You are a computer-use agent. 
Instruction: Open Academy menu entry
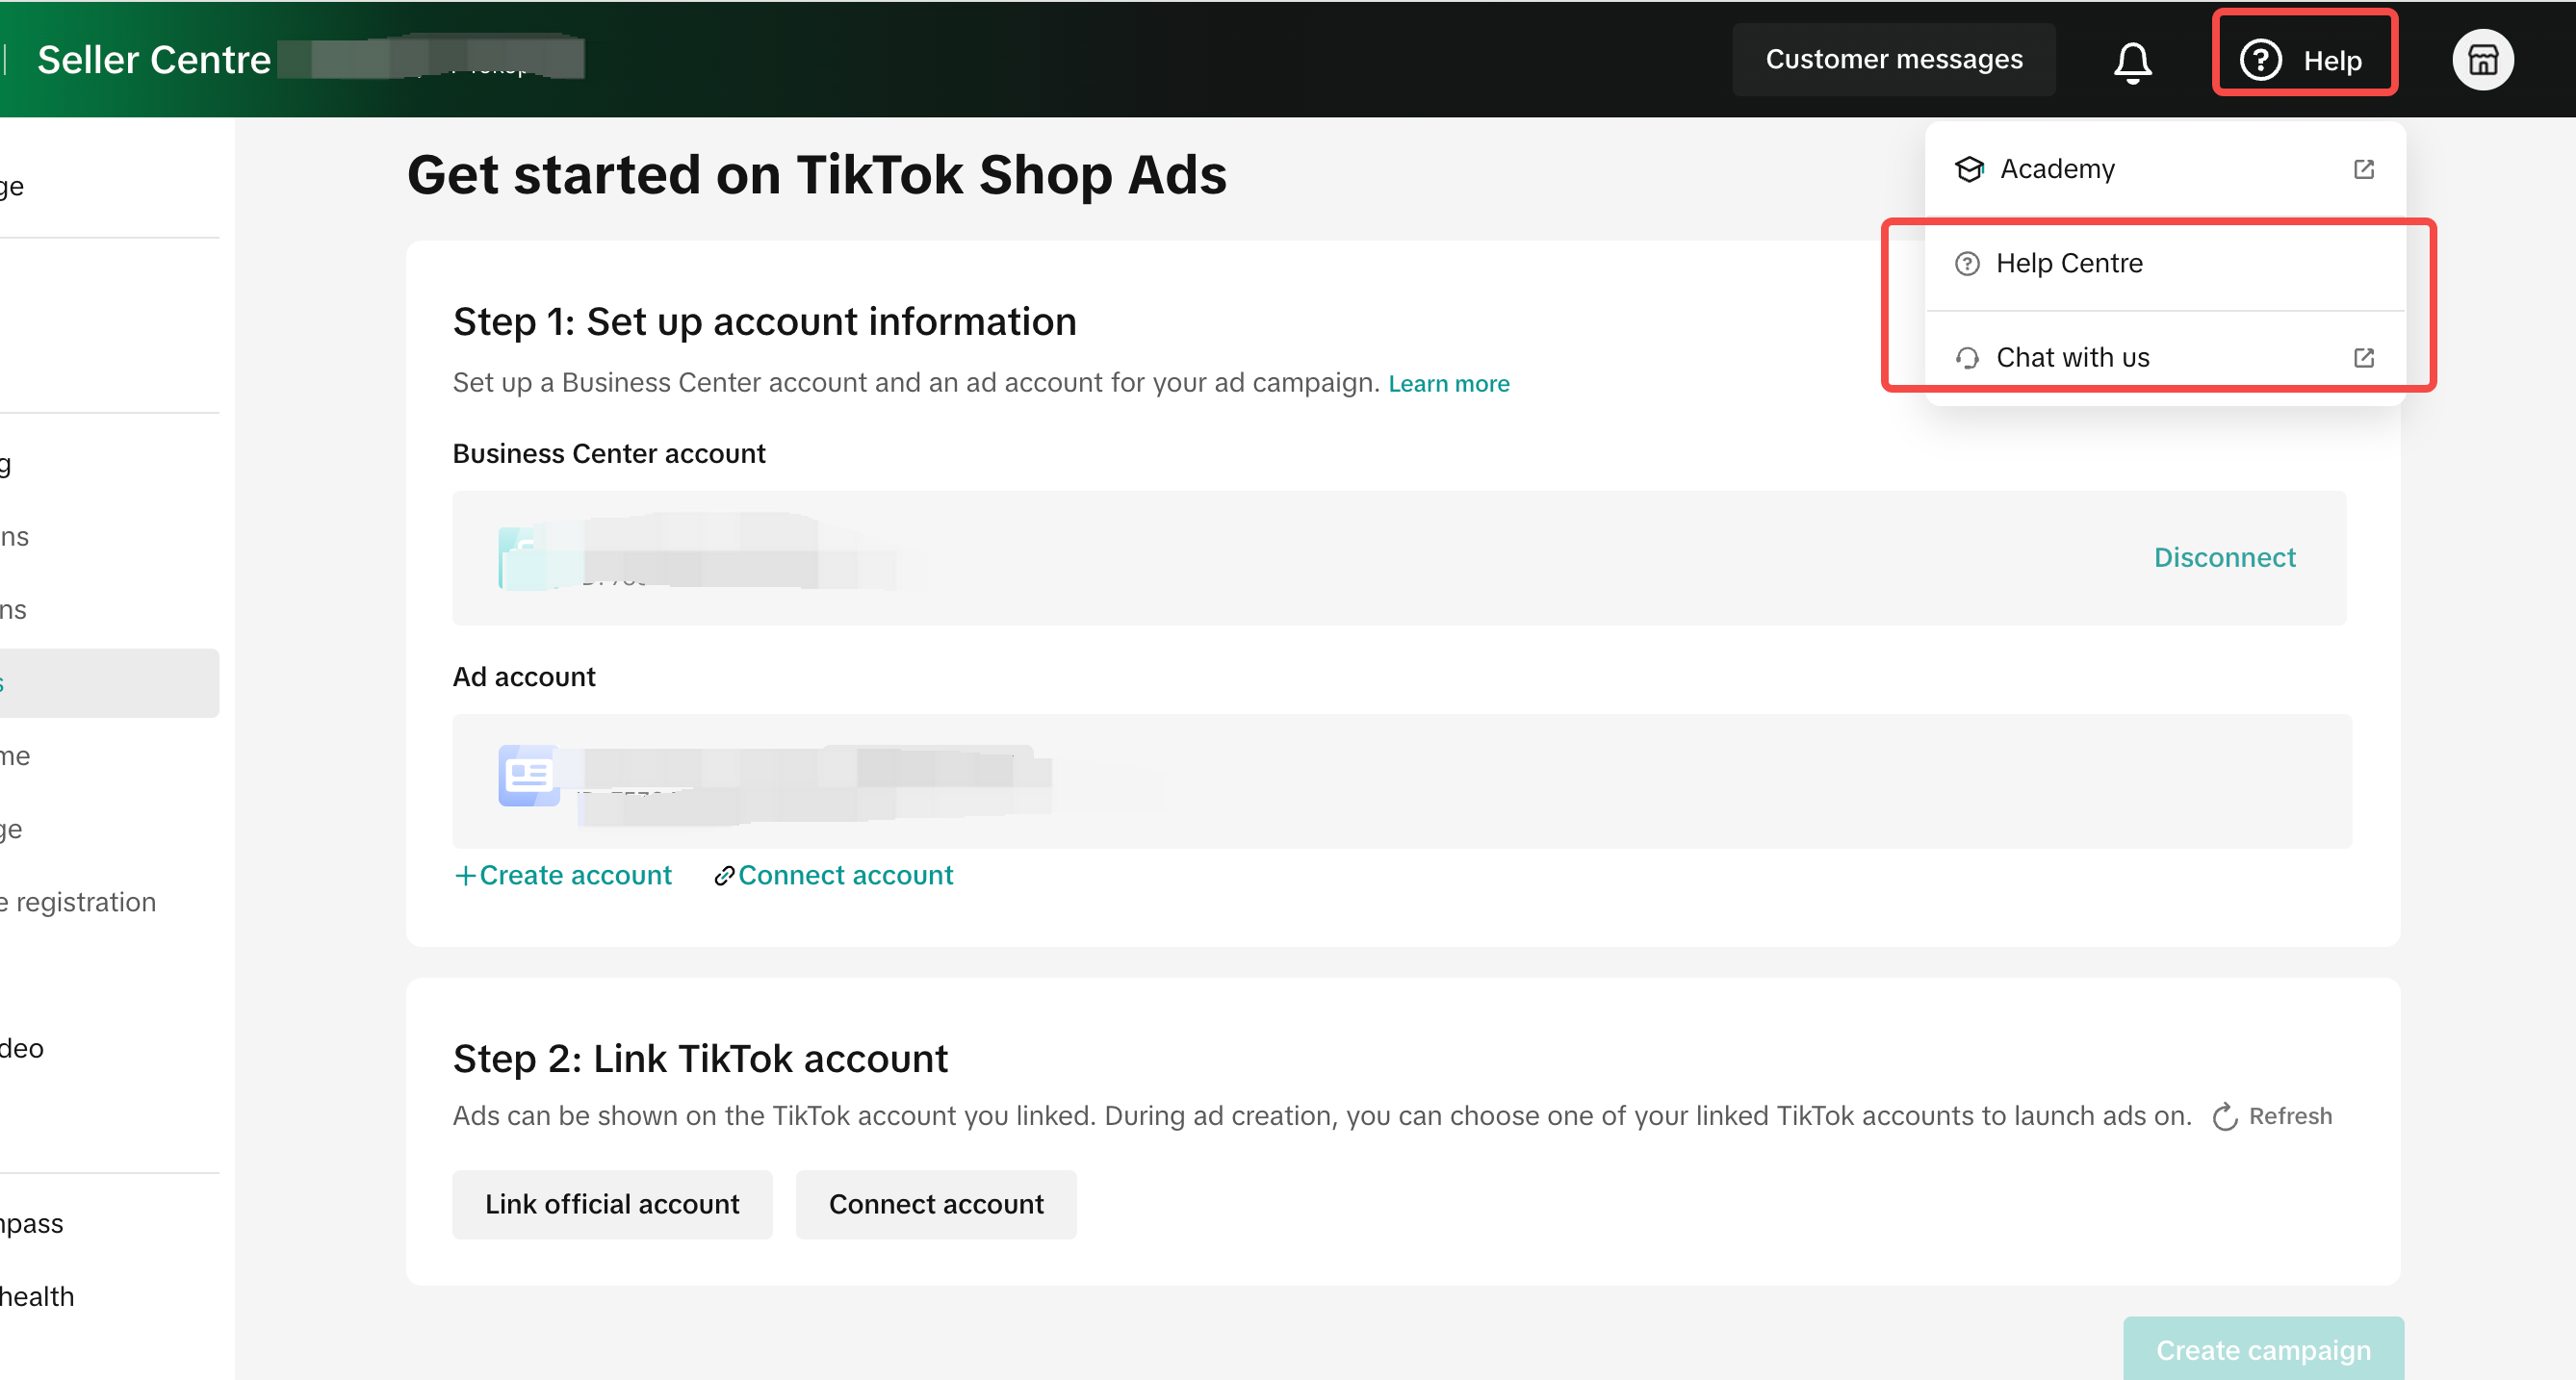[x=2057, y=169]
